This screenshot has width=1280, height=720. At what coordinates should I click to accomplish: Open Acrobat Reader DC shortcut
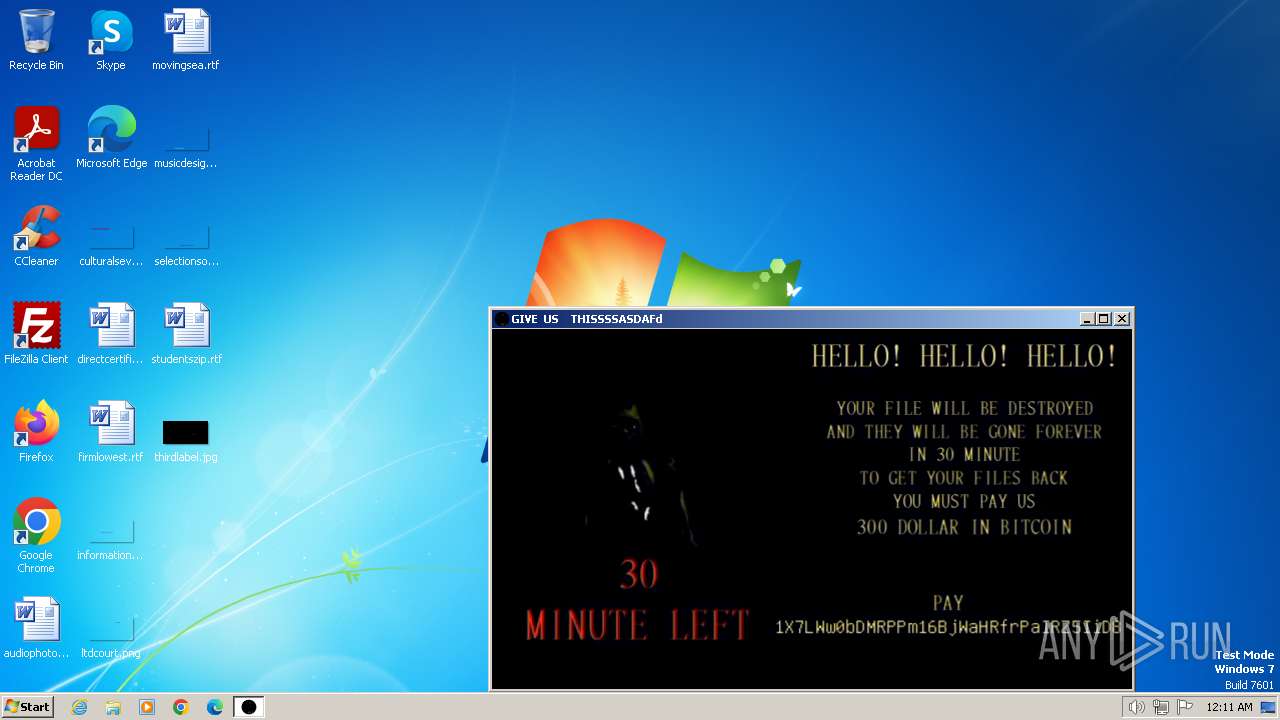point(36,144)
